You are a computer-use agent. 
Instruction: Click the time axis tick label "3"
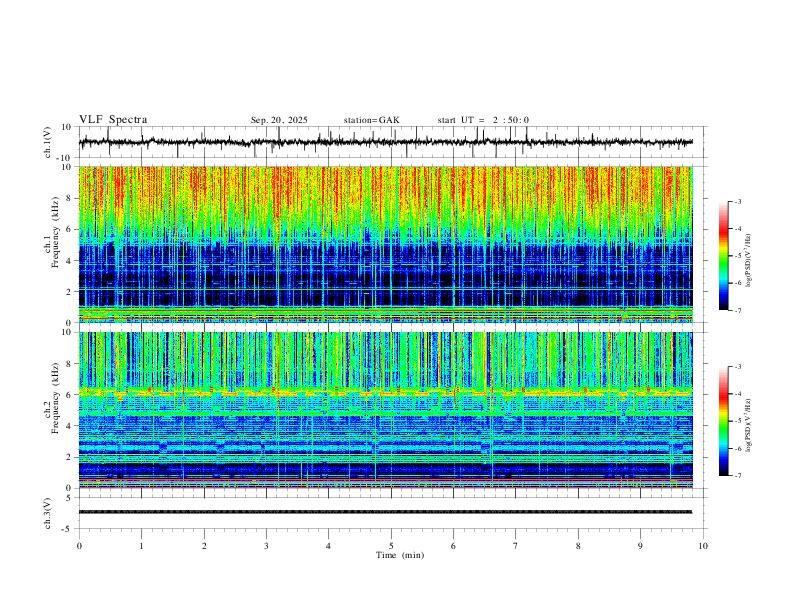coord(266,546)
